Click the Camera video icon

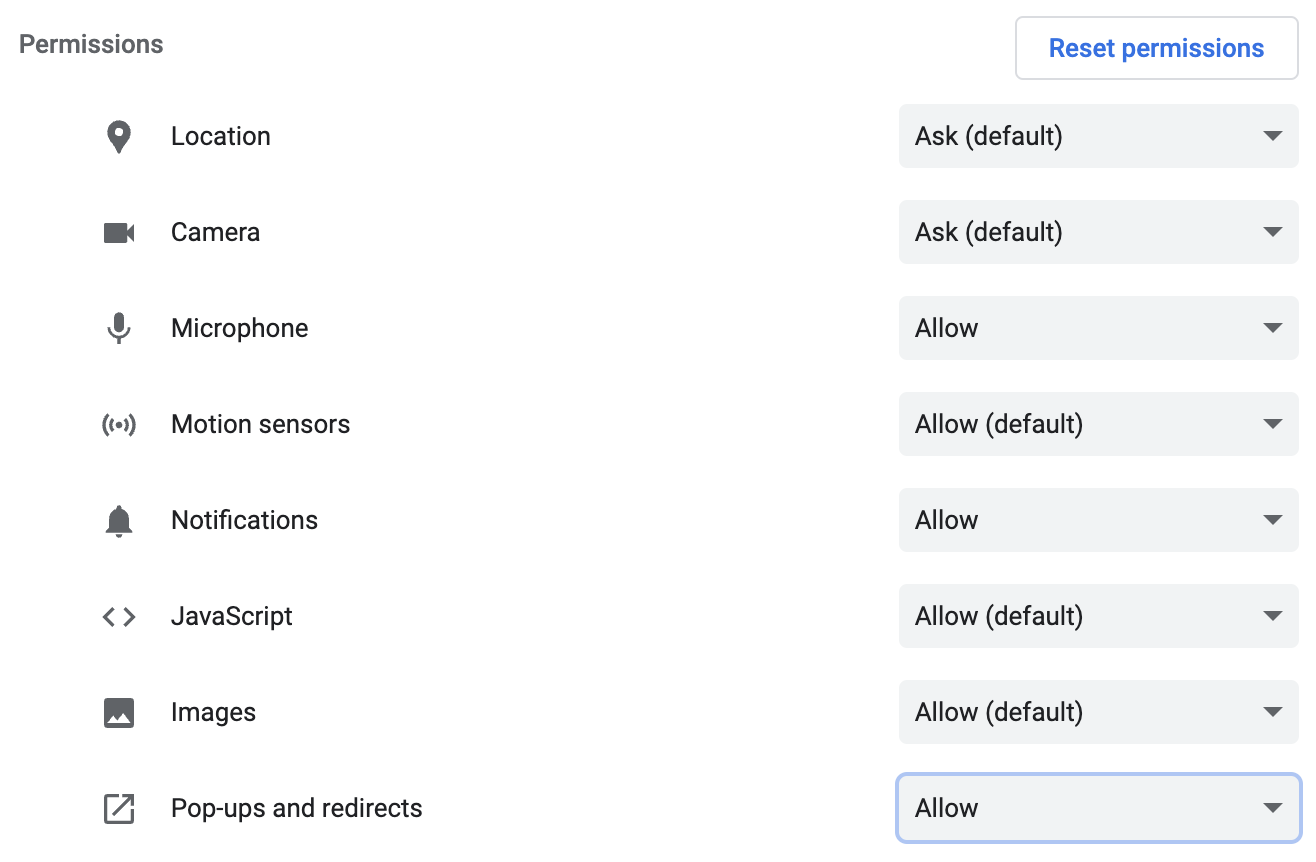[x=119, y=233]
